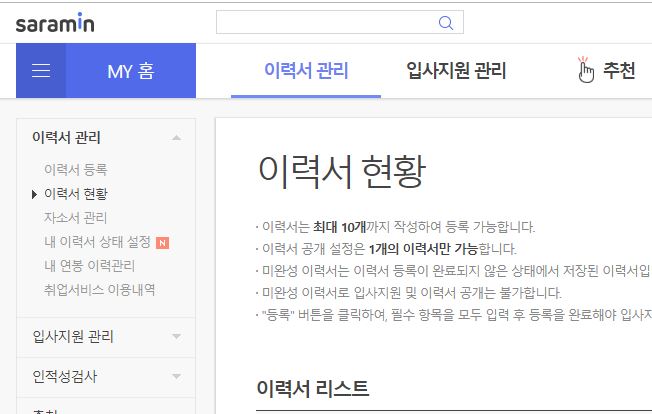Viewport: 652px width, 414px height.
Task: Open the 추천 tab
Action: 619,70
